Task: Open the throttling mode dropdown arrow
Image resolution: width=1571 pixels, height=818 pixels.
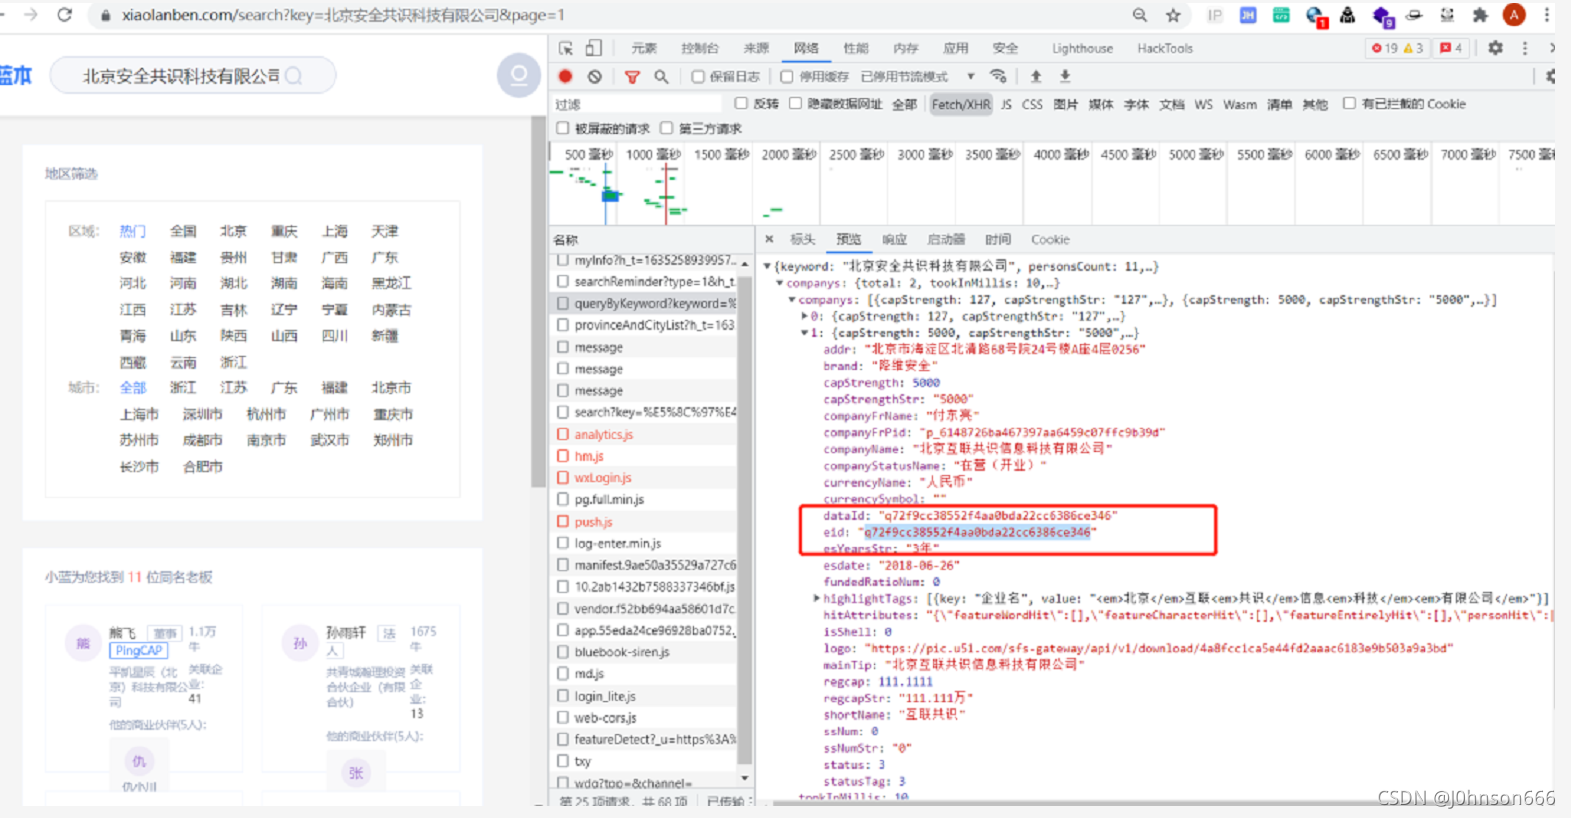Action: pyautogui.click(x=970, y=76)
